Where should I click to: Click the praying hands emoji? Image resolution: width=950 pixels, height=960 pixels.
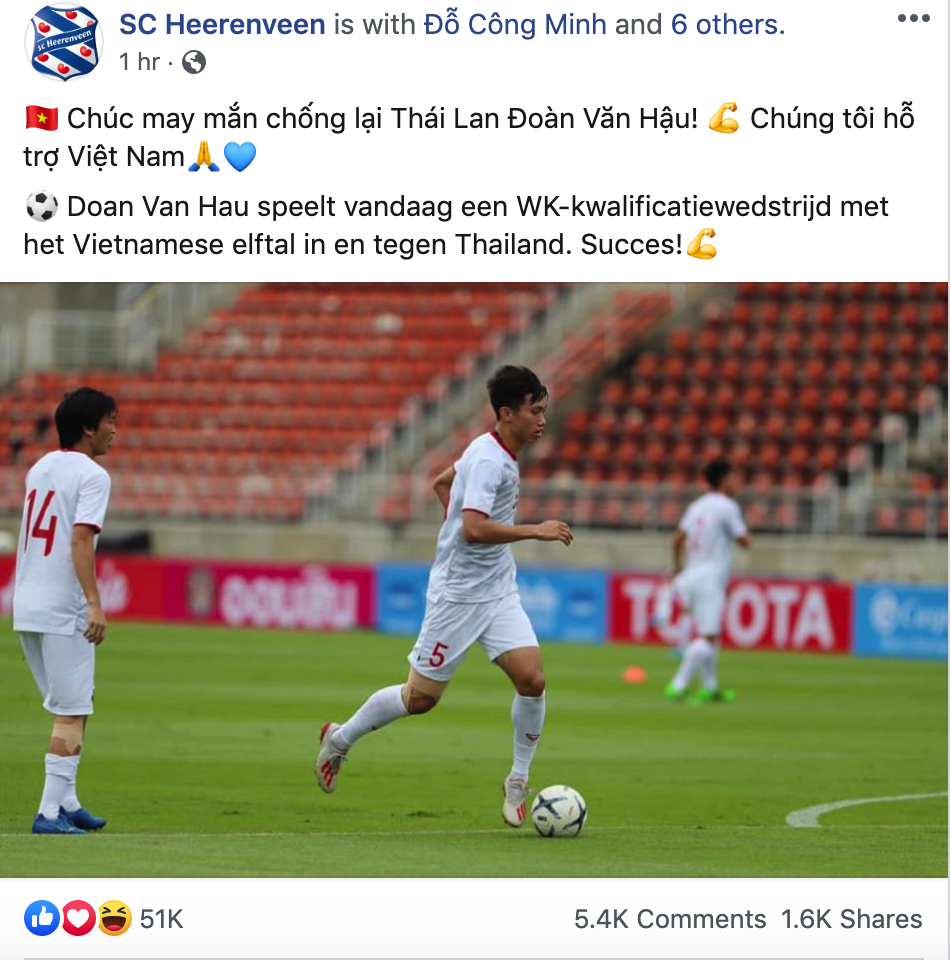[204, 157]
